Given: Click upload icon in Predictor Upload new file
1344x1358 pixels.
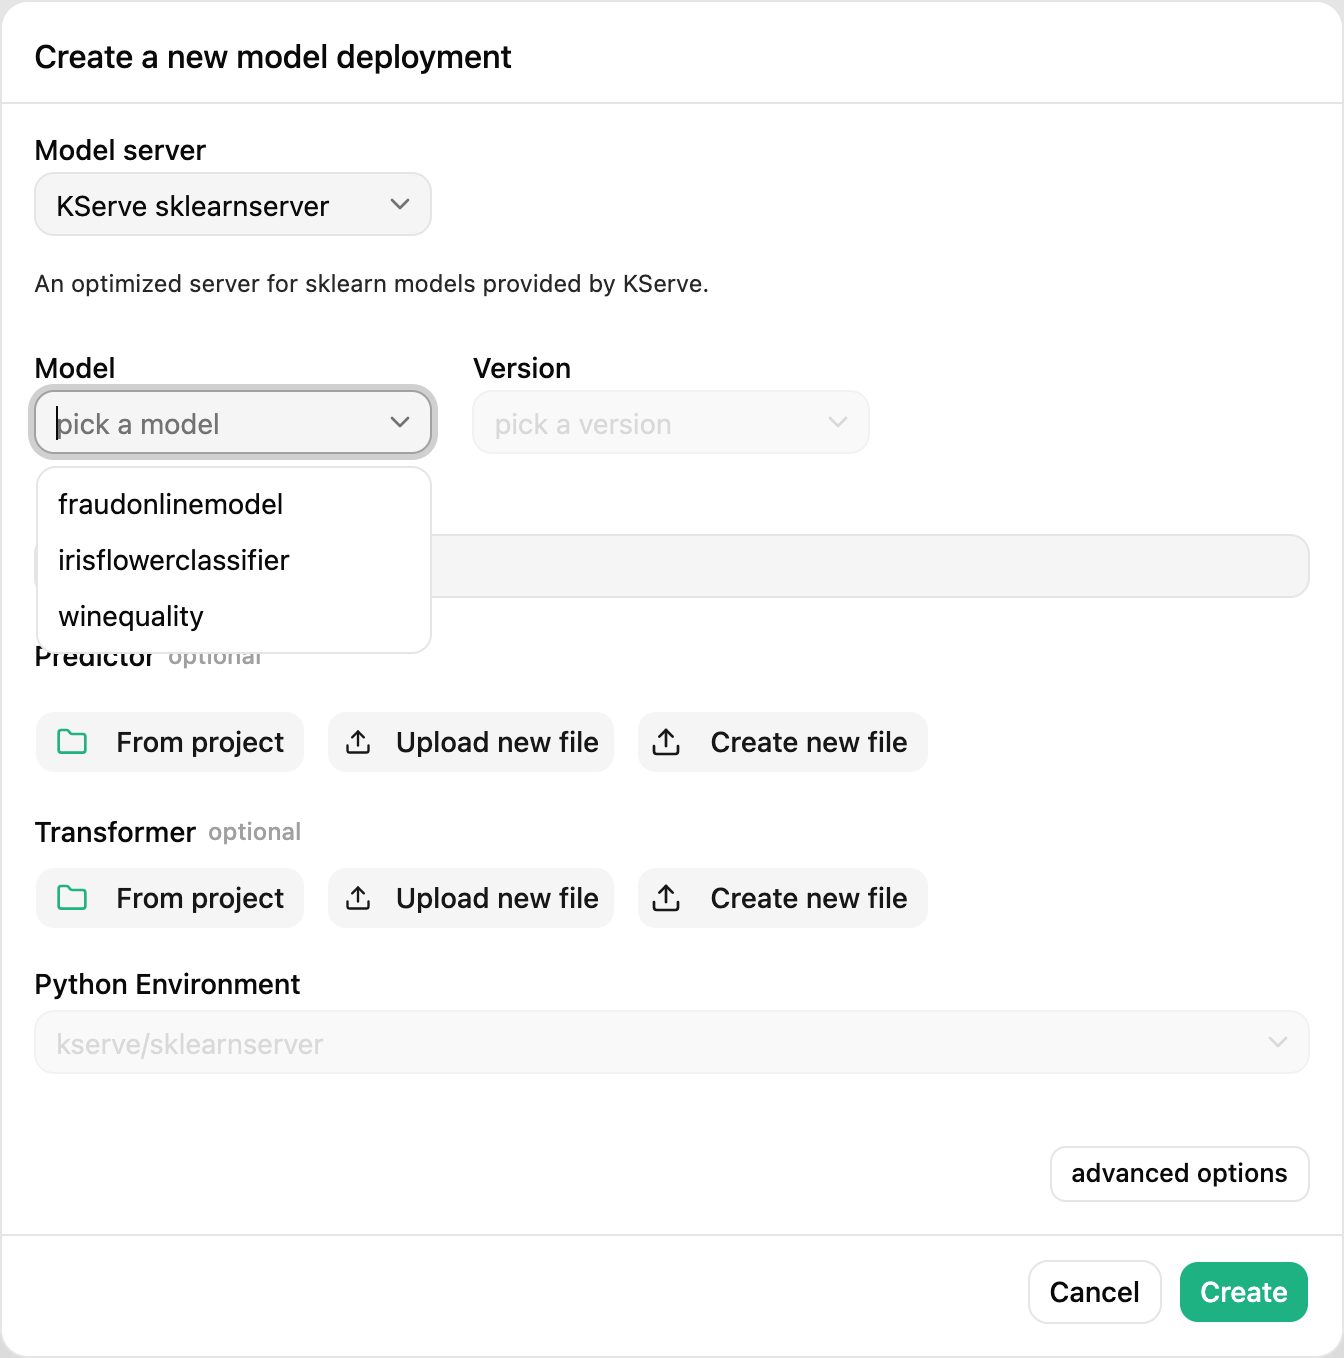Looking at the screenshot, I should (x=358, y=742).
